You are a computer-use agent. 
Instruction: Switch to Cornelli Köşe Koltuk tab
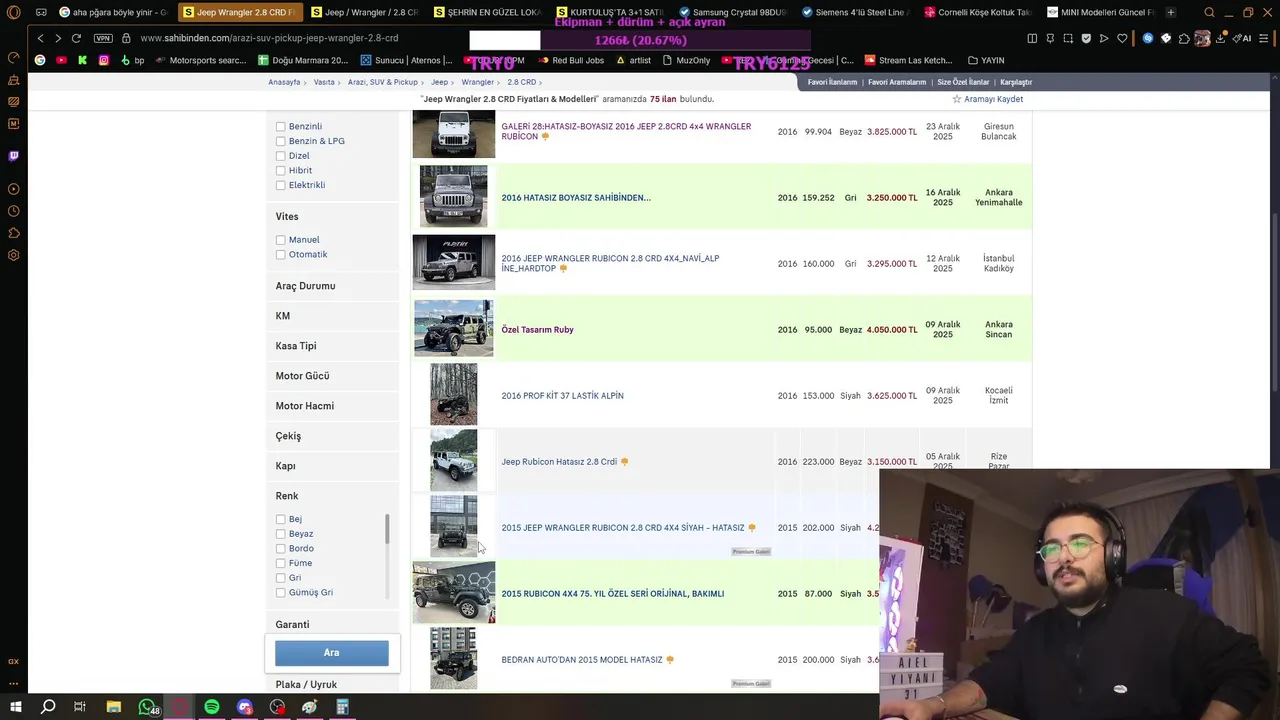coord(978,13)
